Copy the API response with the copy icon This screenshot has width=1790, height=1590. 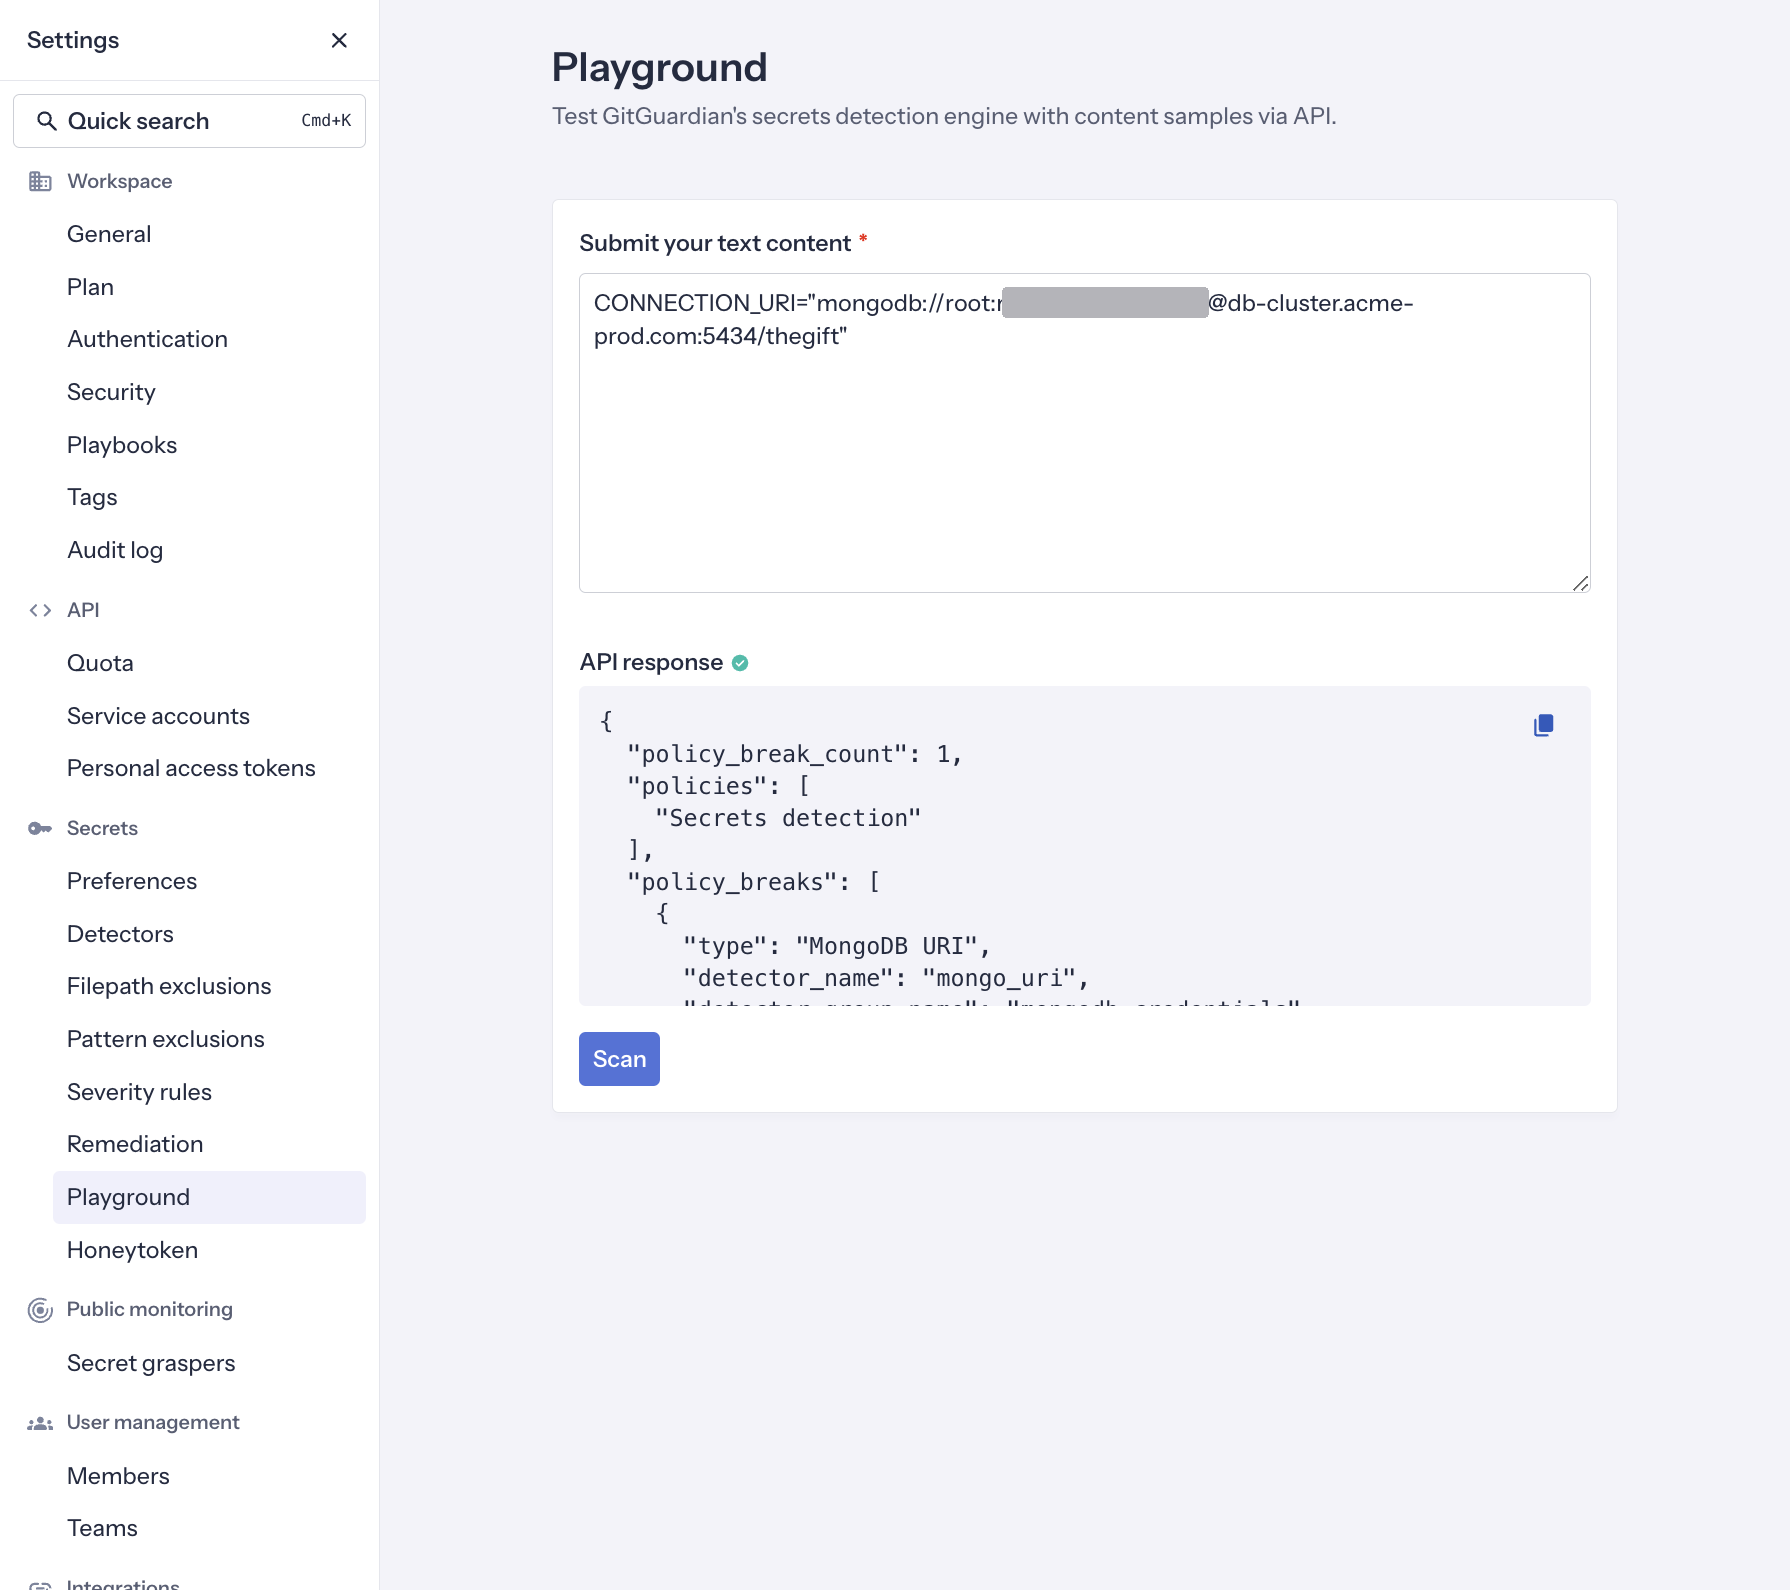1543,725
